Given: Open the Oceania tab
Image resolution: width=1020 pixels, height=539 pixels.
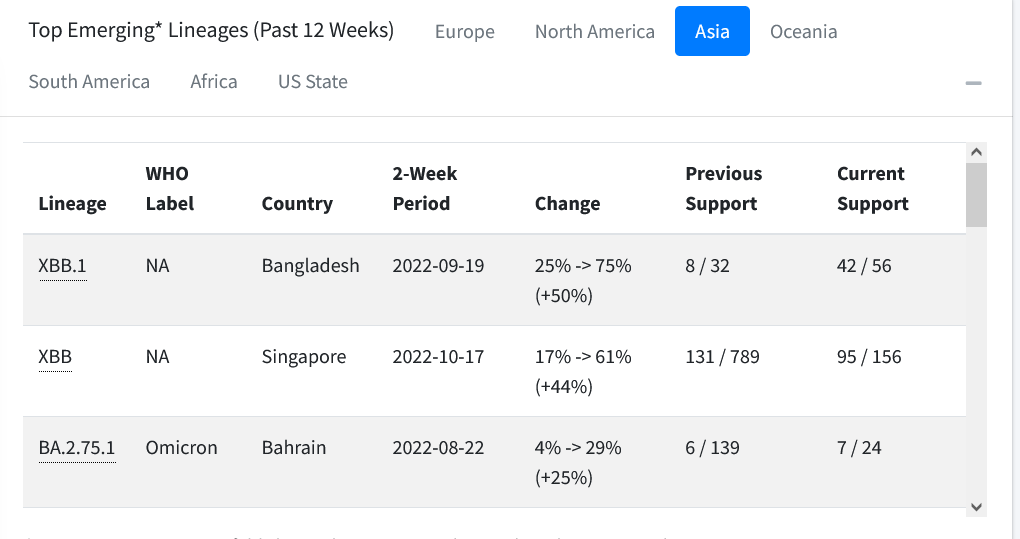Looking at the screenshot, I should coord(803,31).
